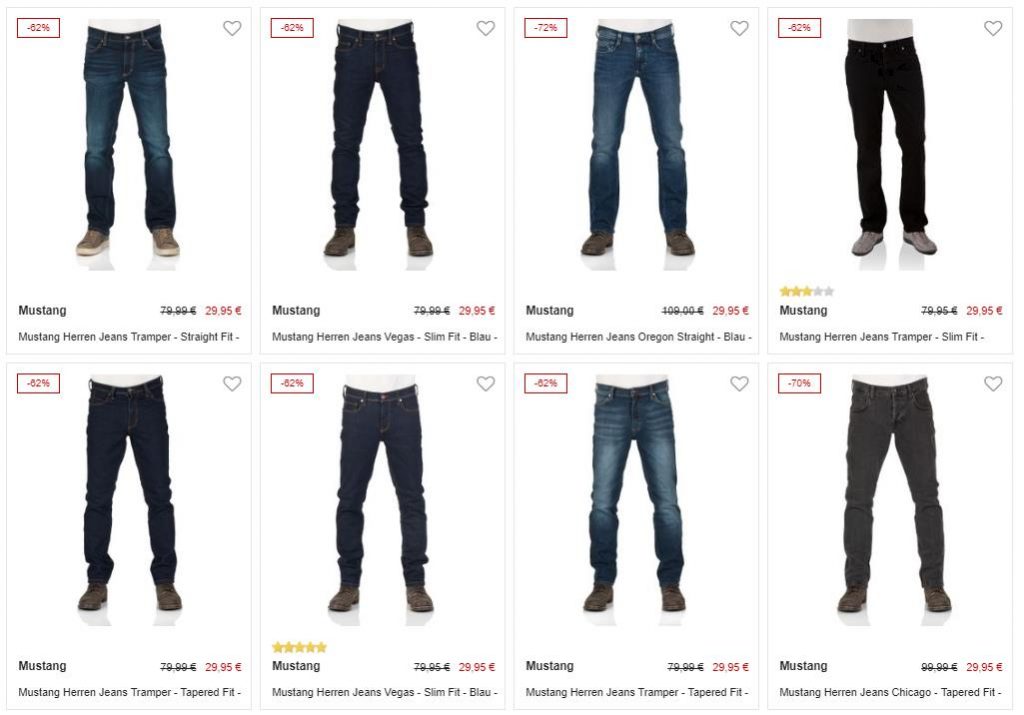Wishlist the Chicago Tapered Fit jeans
Image resolution: width=1024 pixels, height=715 pixels.
[993, 384]
